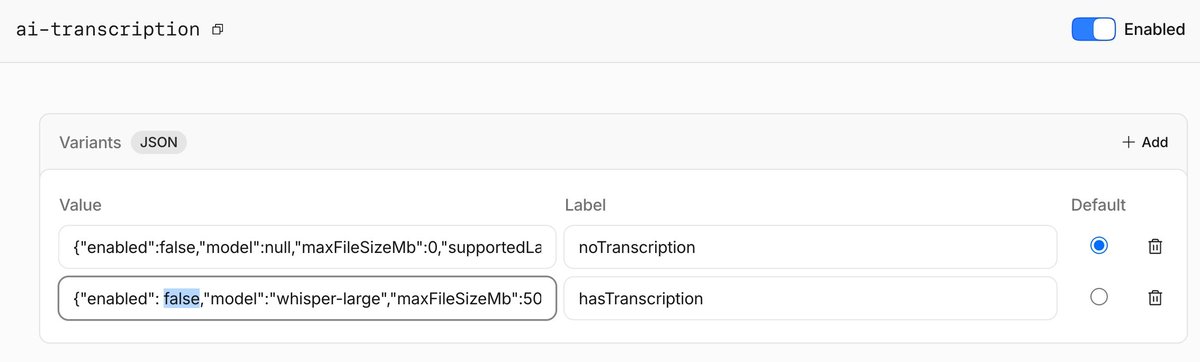This screenshot has width=1200, height=362.
Task: Edit the noTranscription JSON value field
Action: [x=307, y=247]
